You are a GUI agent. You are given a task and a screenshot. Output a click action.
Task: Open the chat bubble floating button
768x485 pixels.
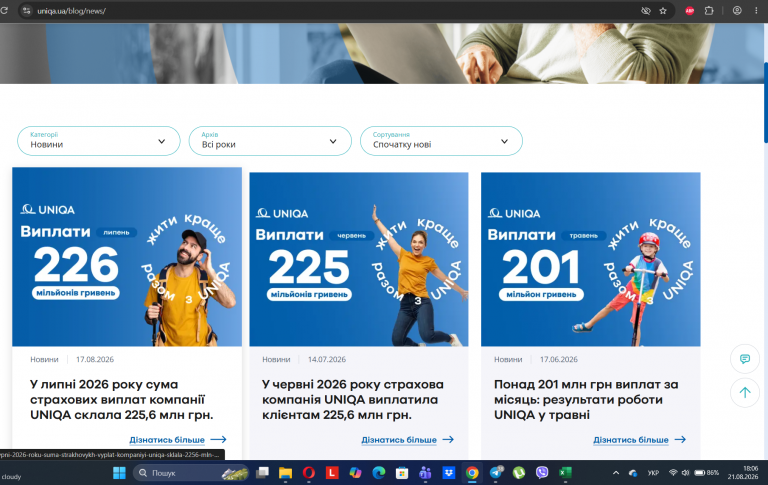[x=744, y=359]
